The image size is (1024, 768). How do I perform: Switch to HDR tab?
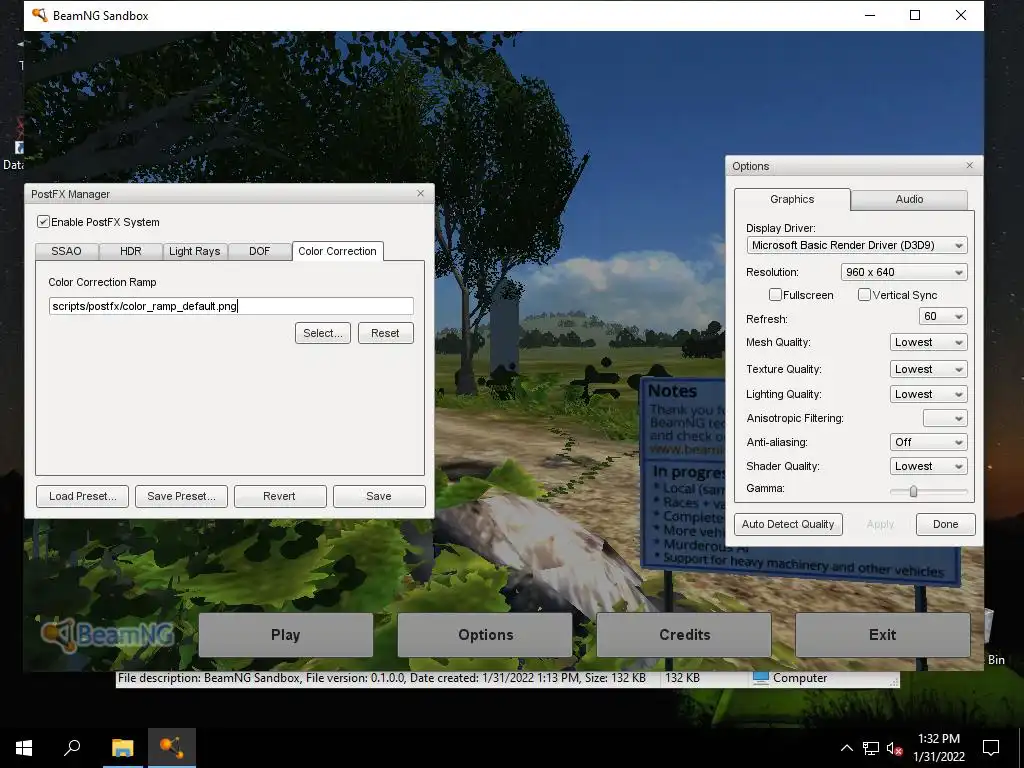(x=131, y=251)
